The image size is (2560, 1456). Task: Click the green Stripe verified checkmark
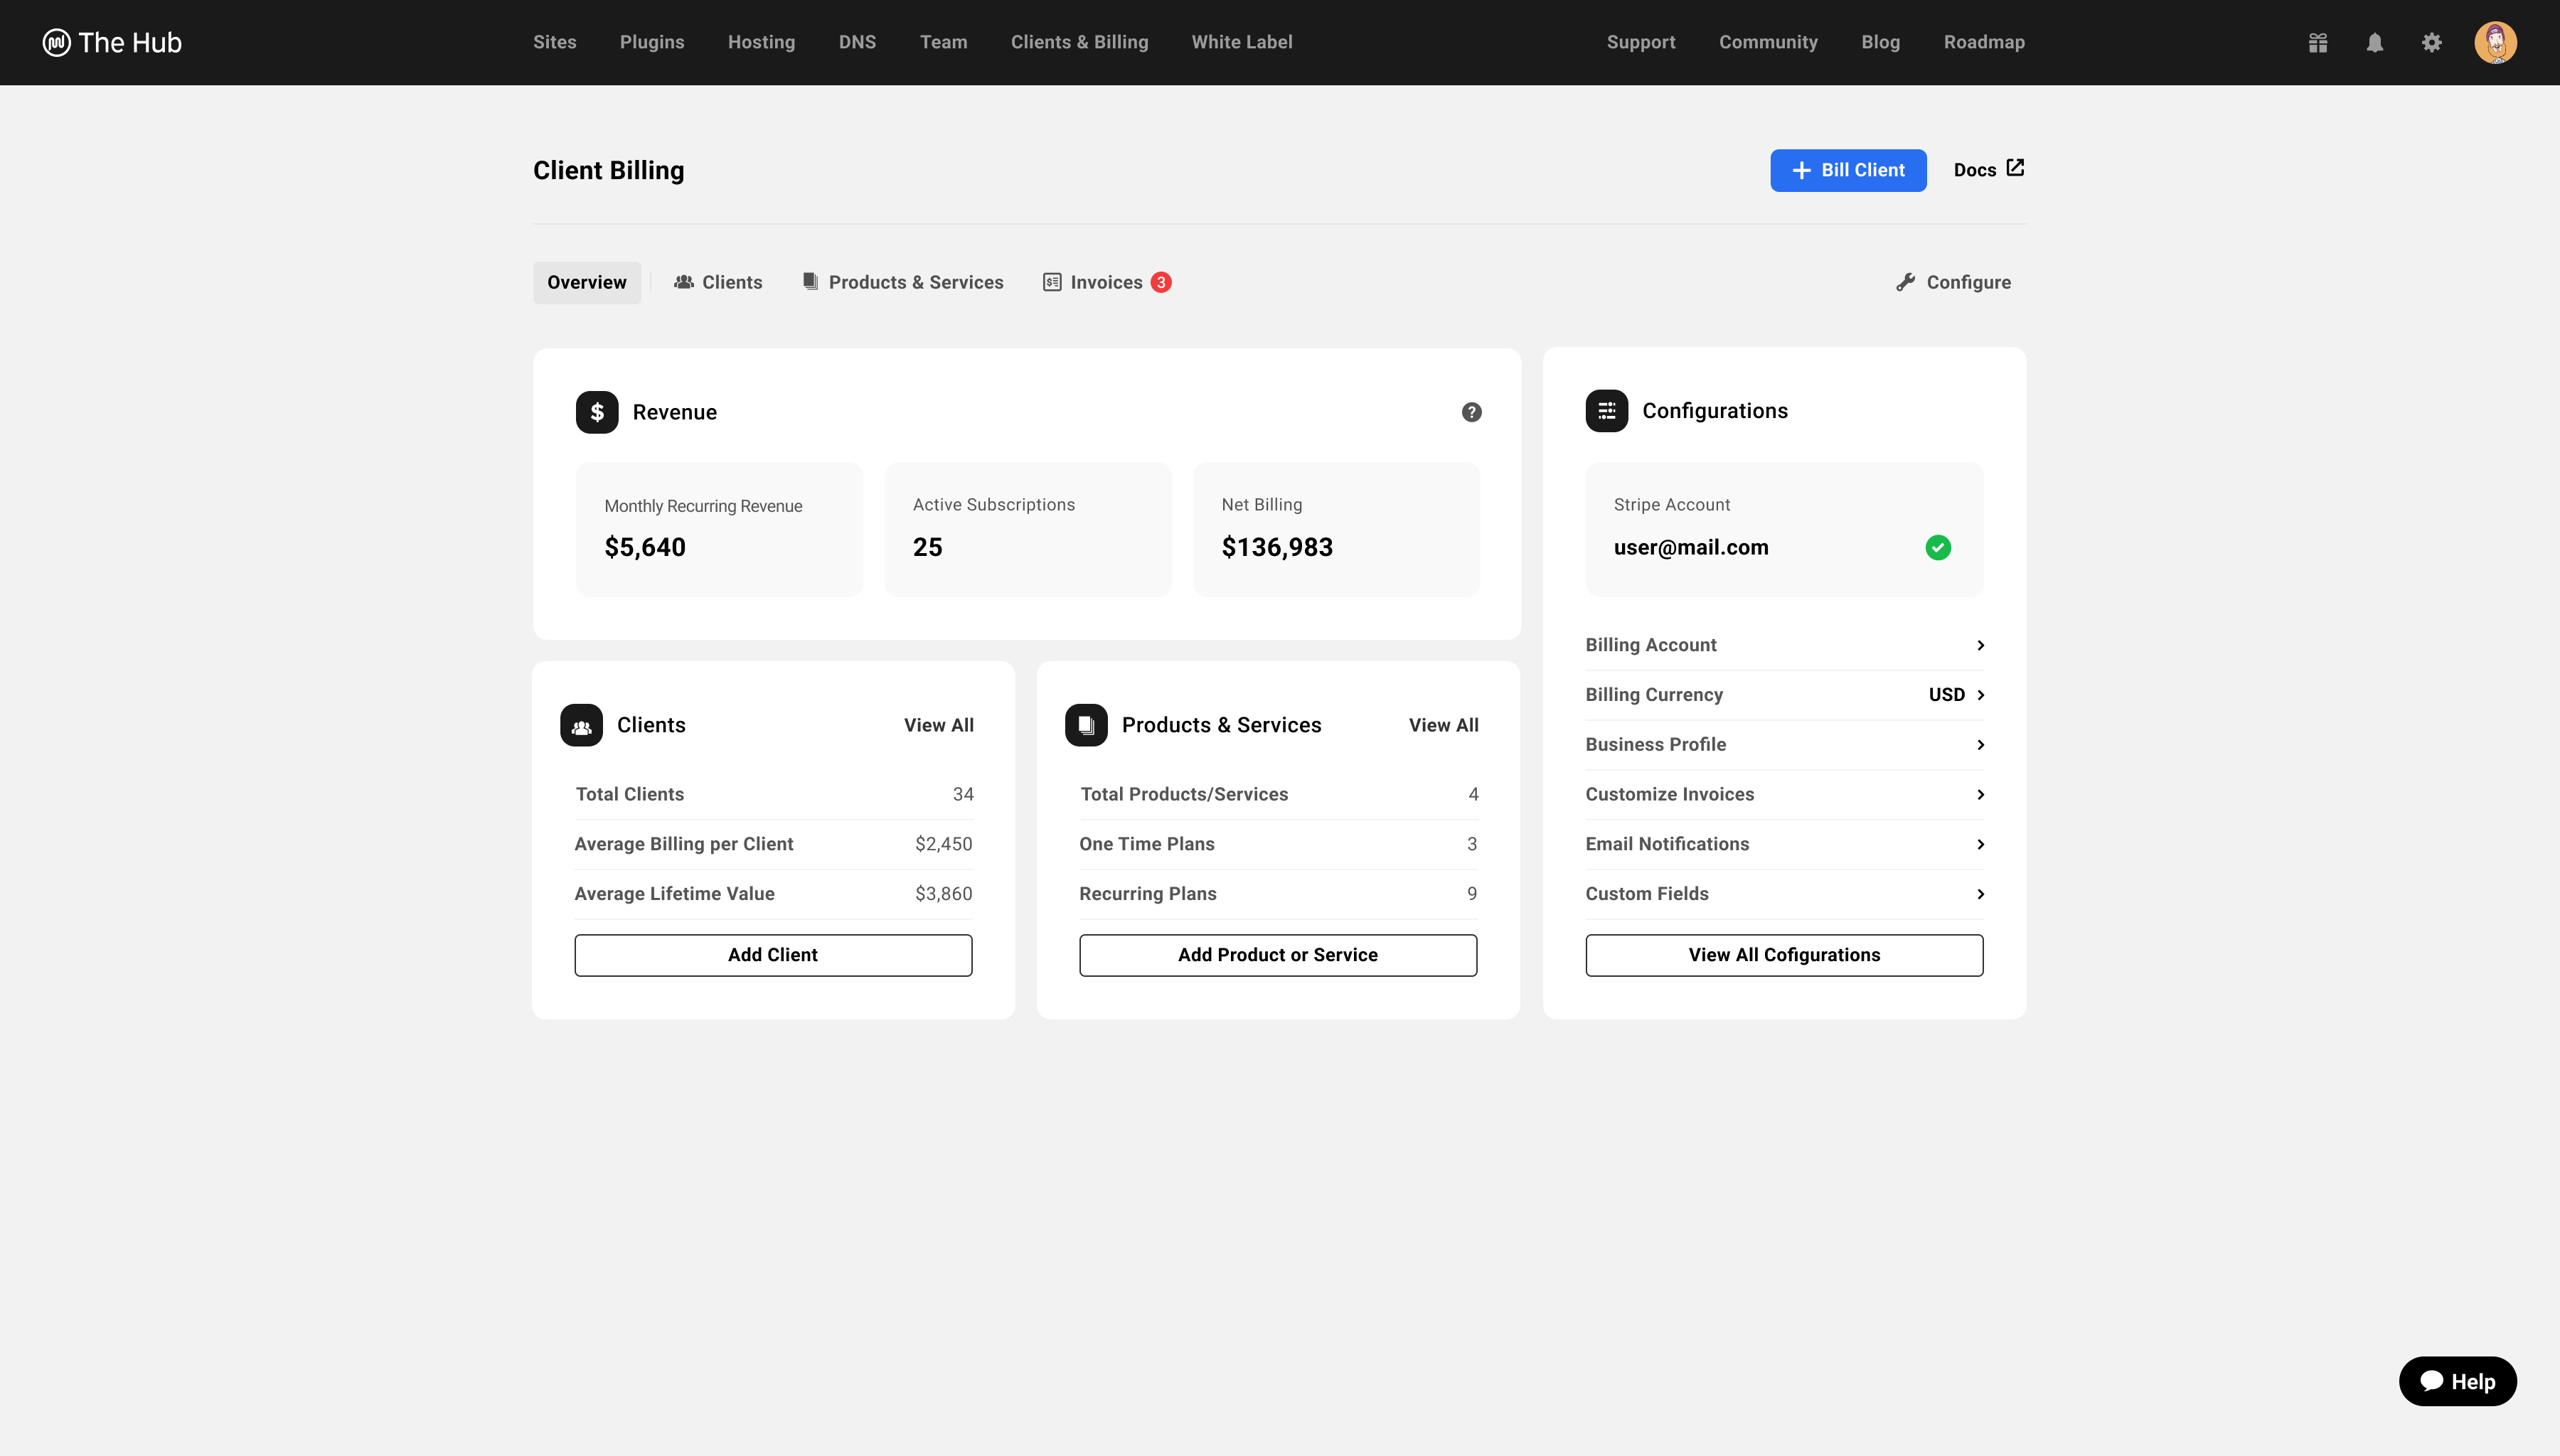1938,547
